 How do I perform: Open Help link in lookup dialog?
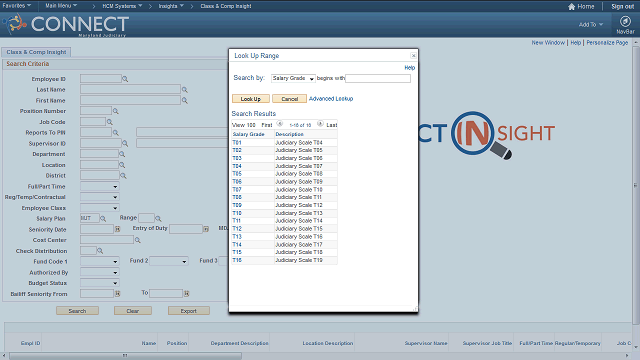(x=409, y=68)
